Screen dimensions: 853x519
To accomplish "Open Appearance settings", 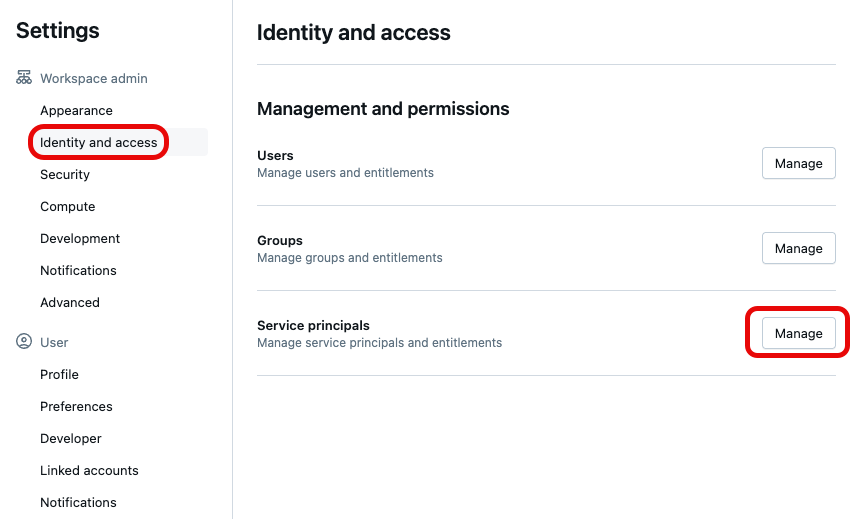I will [76, 110].
